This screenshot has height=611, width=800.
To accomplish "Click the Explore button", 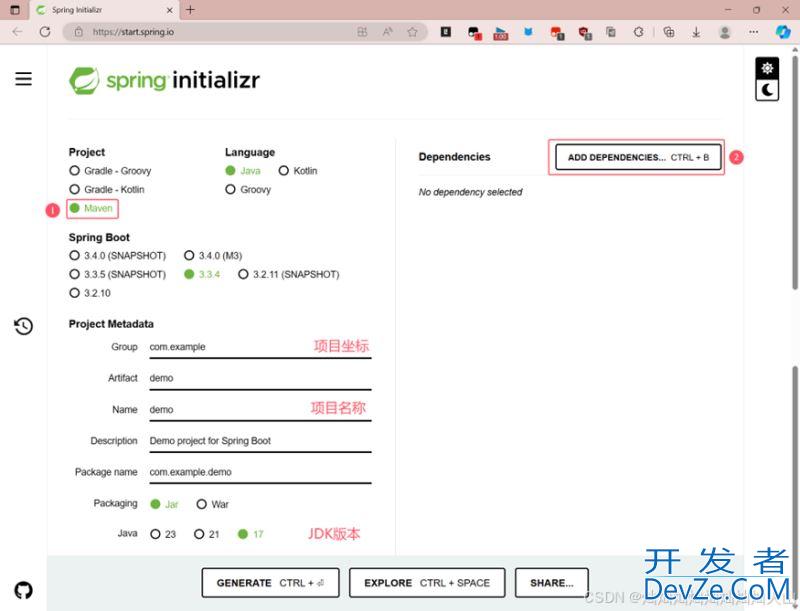I will click(427, 582).
